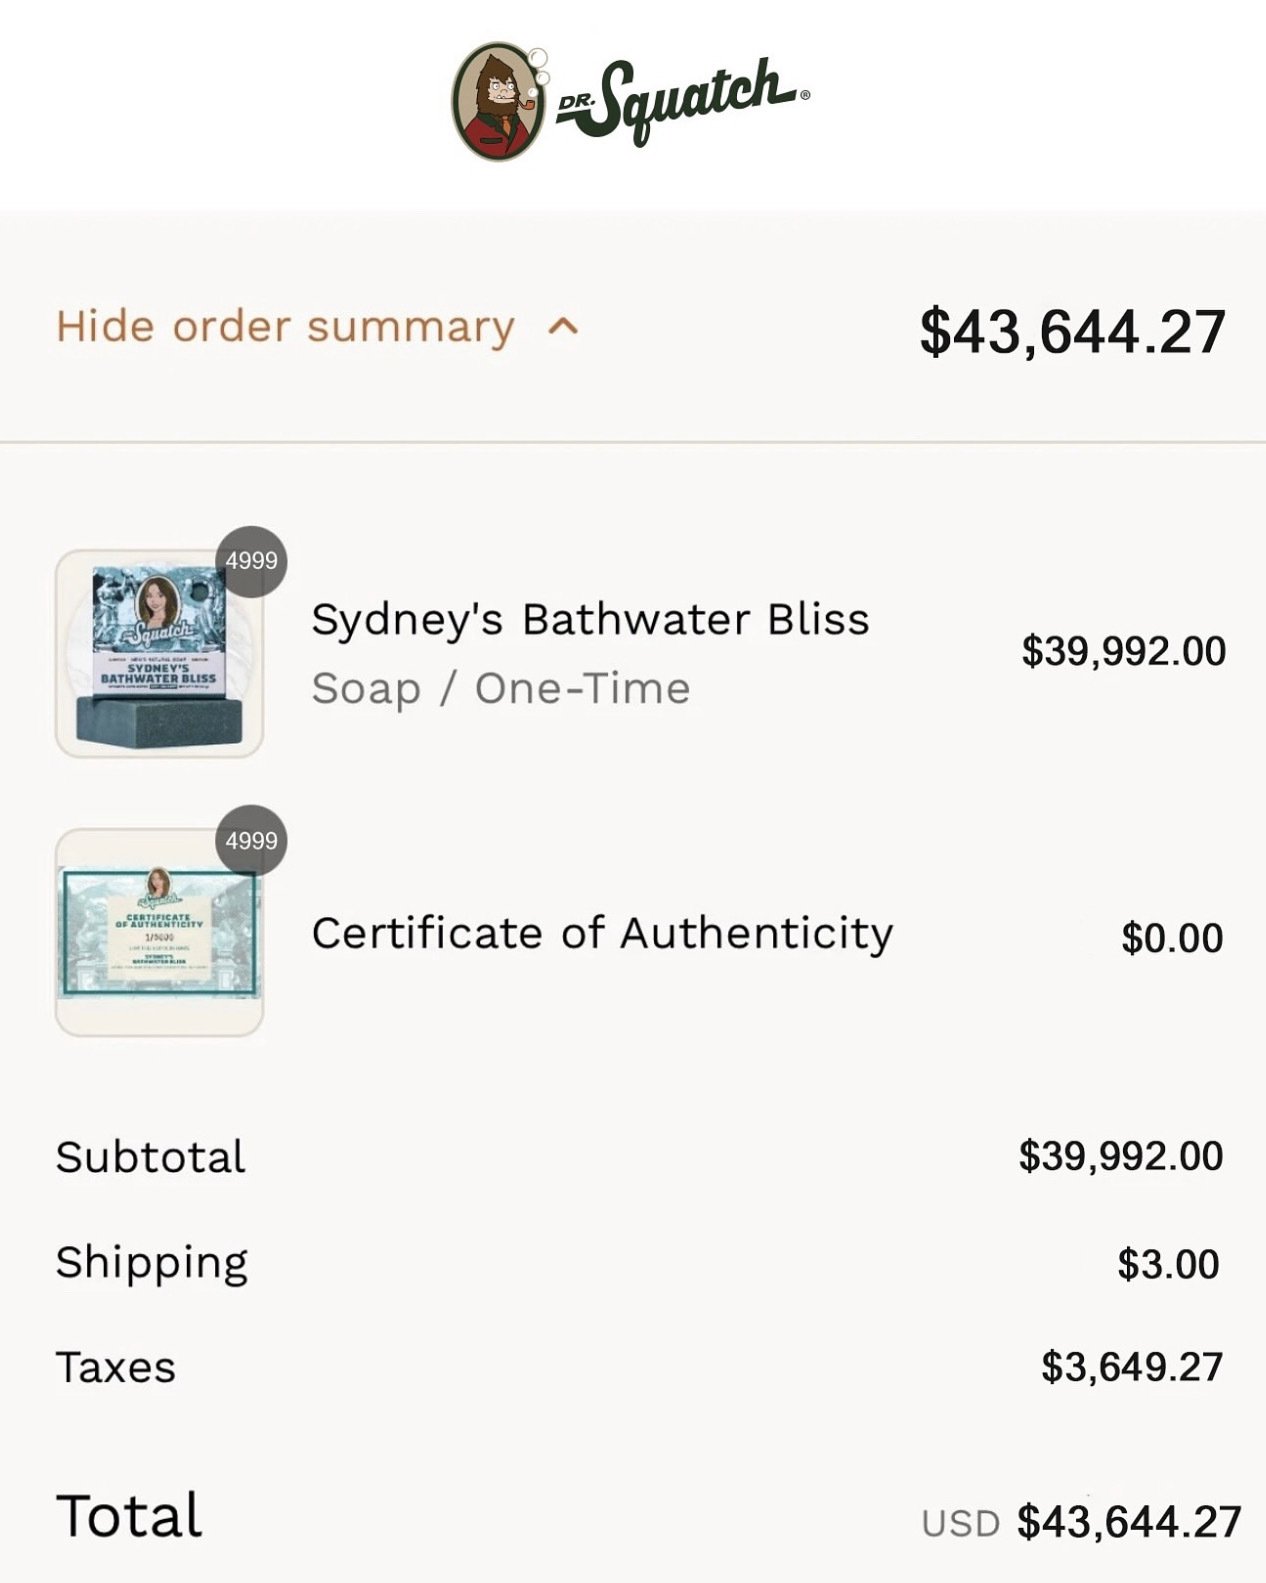Click the header order total $43,644.27

pos(1072,332)
